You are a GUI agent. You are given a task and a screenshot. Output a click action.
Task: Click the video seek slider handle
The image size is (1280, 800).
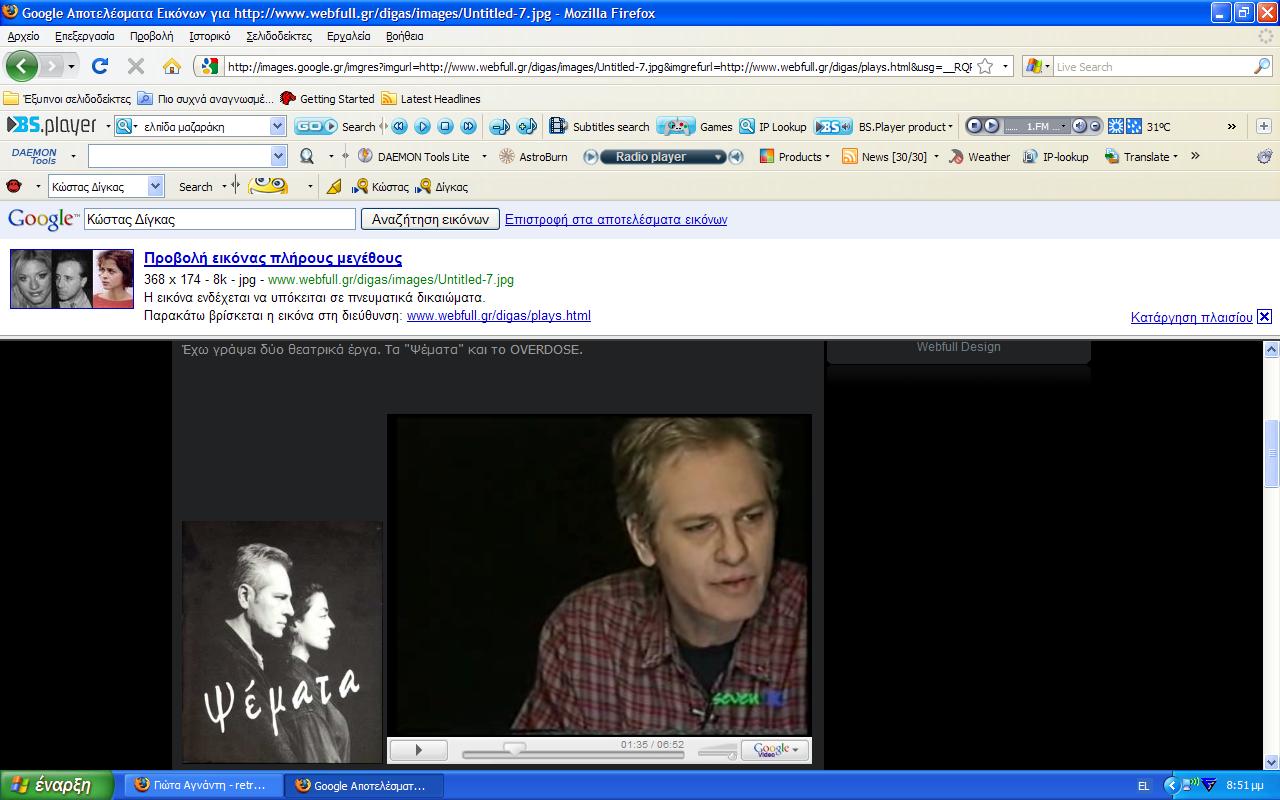pos(514,748)
